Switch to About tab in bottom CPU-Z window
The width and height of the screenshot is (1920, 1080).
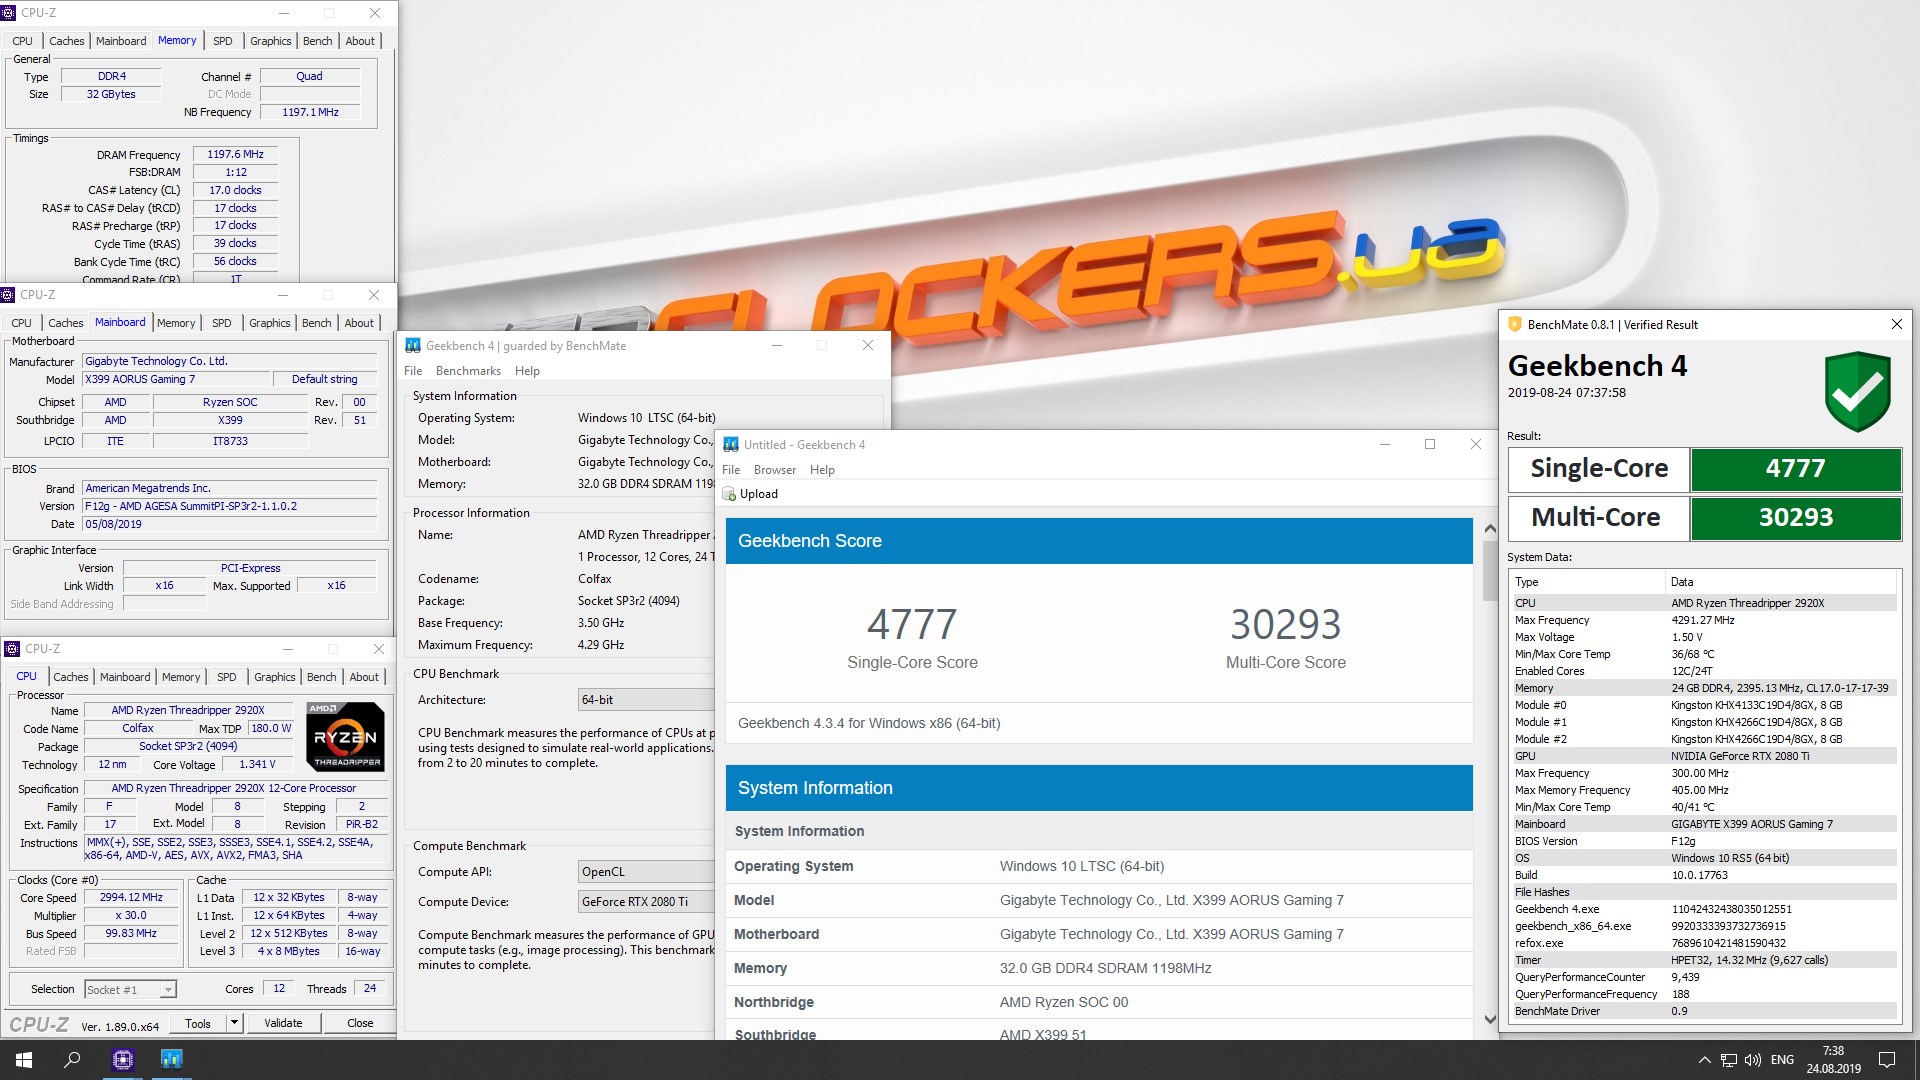[364, 677]
